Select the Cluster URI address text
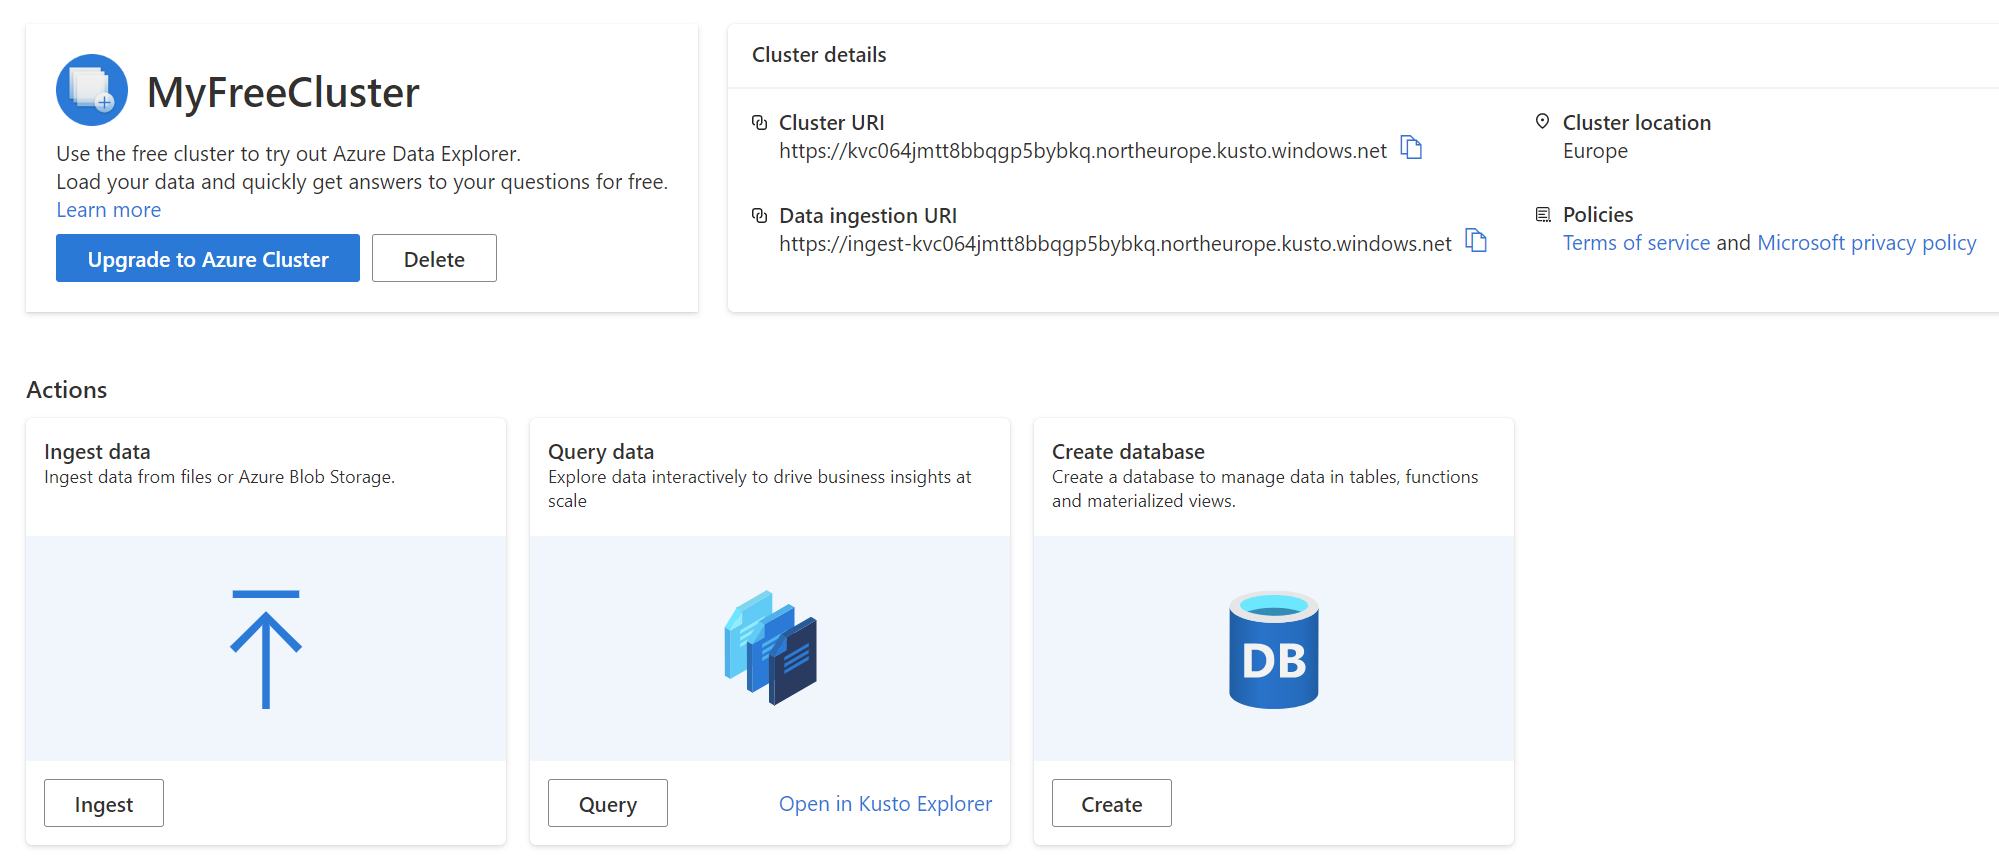The height and width of the screenshot is (862, 1999). [x=1082, y=151]
